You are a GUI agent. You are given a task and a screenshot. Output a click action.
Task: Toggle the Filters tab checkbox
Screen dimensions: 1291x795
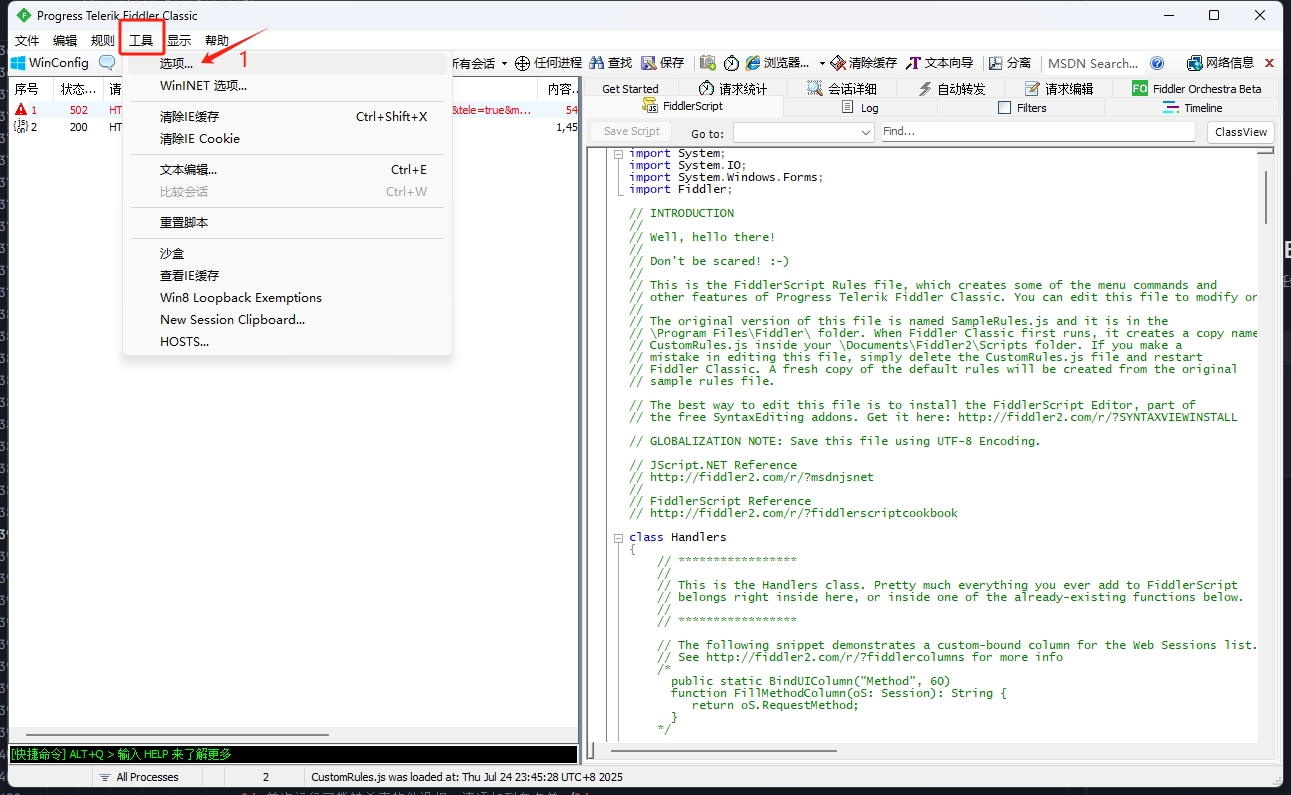(1004, 108)
